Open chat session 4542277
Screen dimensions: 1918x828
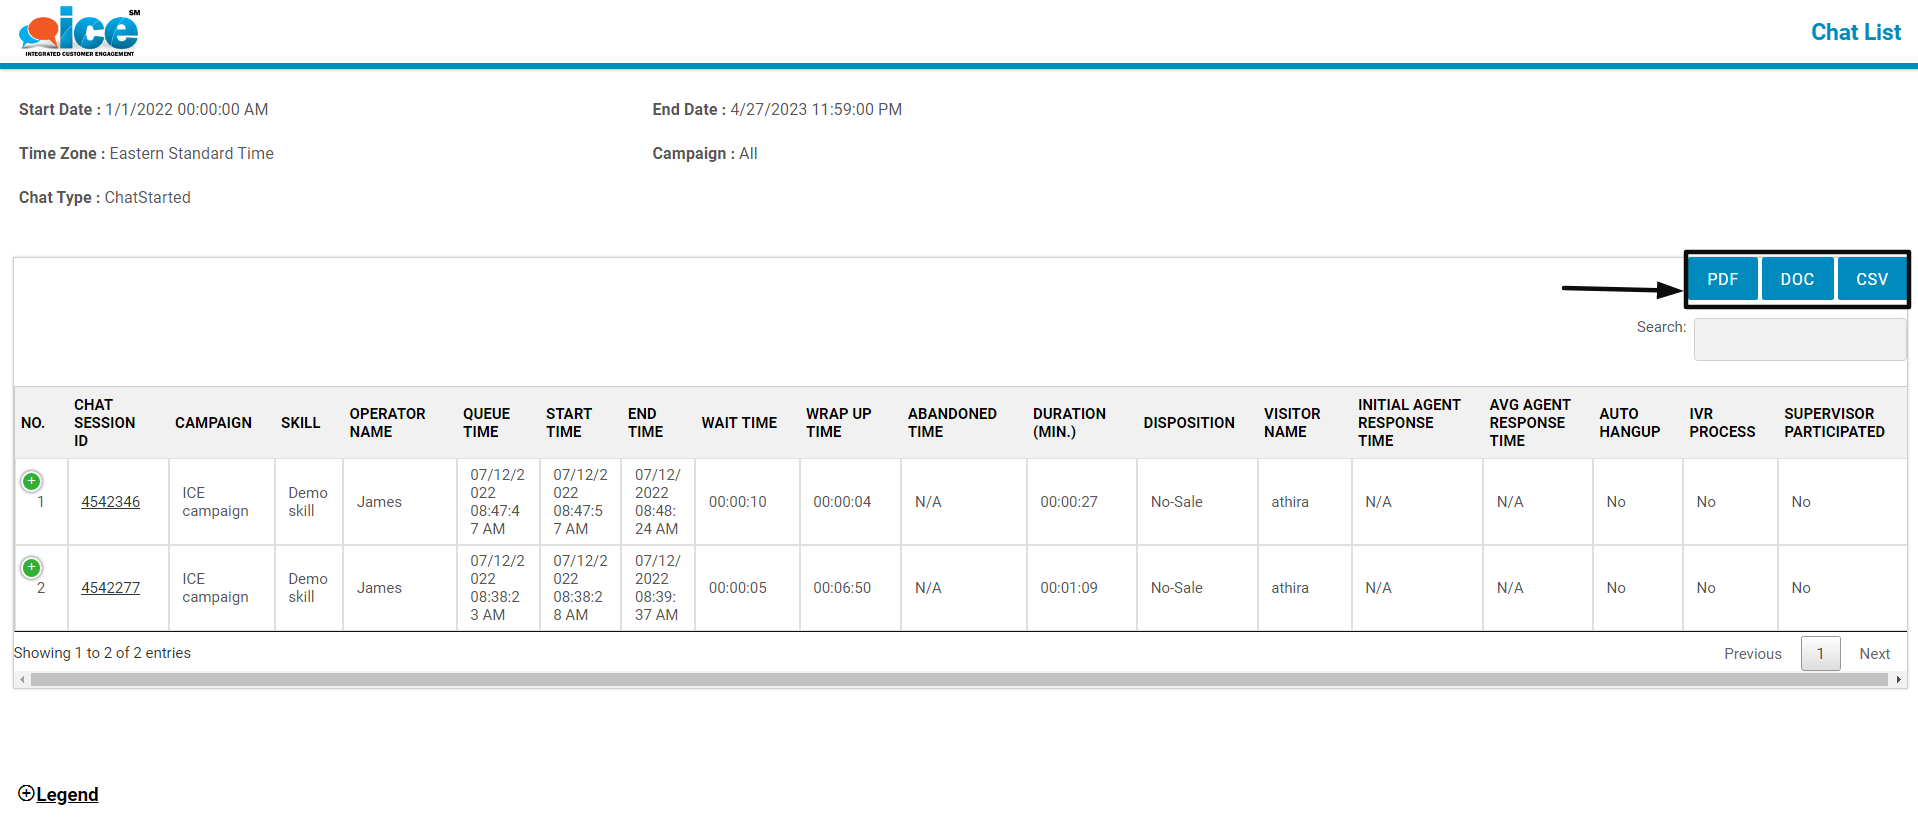tap(110, 588)
